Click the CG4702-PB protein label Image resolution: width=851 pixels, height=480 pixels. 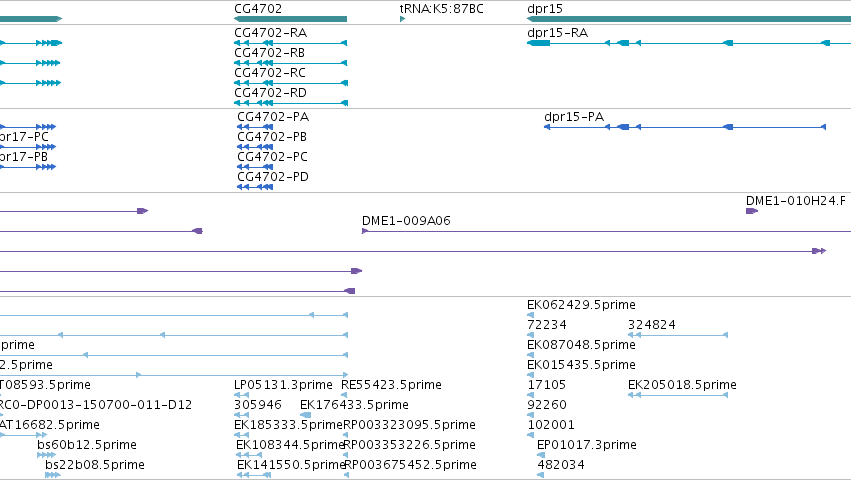click(272, 137)
